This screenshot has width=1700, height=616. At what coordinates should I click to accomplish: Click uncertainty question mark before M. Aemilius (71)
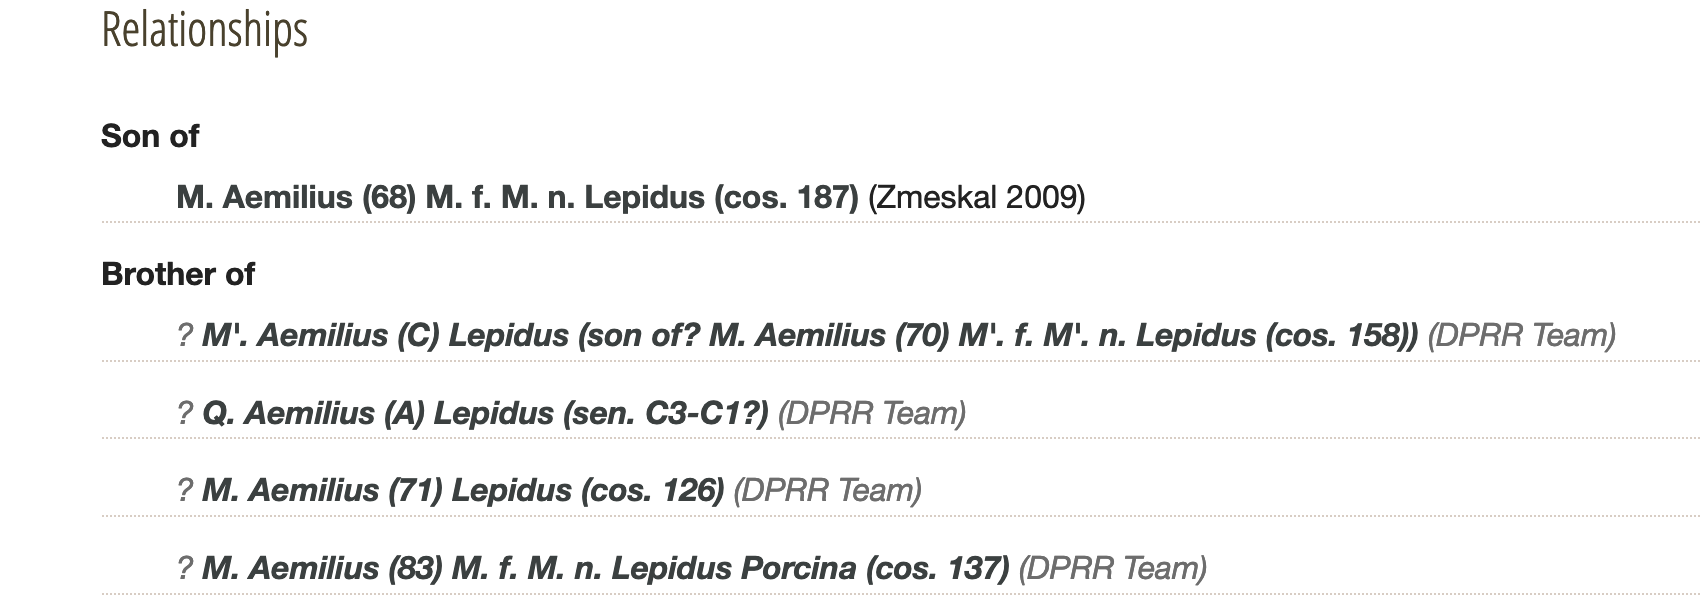coord(184,490)
